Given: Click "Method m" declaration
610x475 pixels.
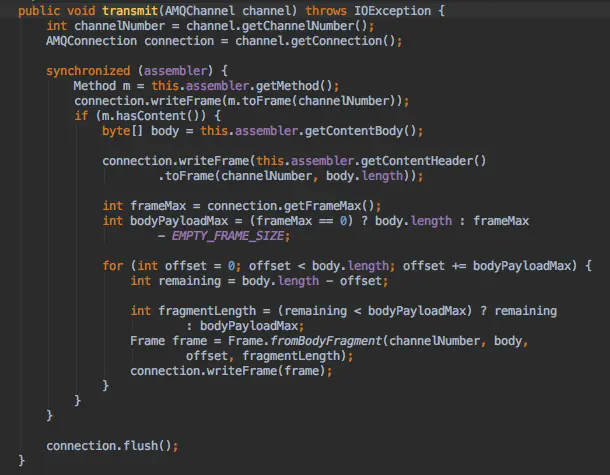Looking at the screenshot, I should 102,86.
